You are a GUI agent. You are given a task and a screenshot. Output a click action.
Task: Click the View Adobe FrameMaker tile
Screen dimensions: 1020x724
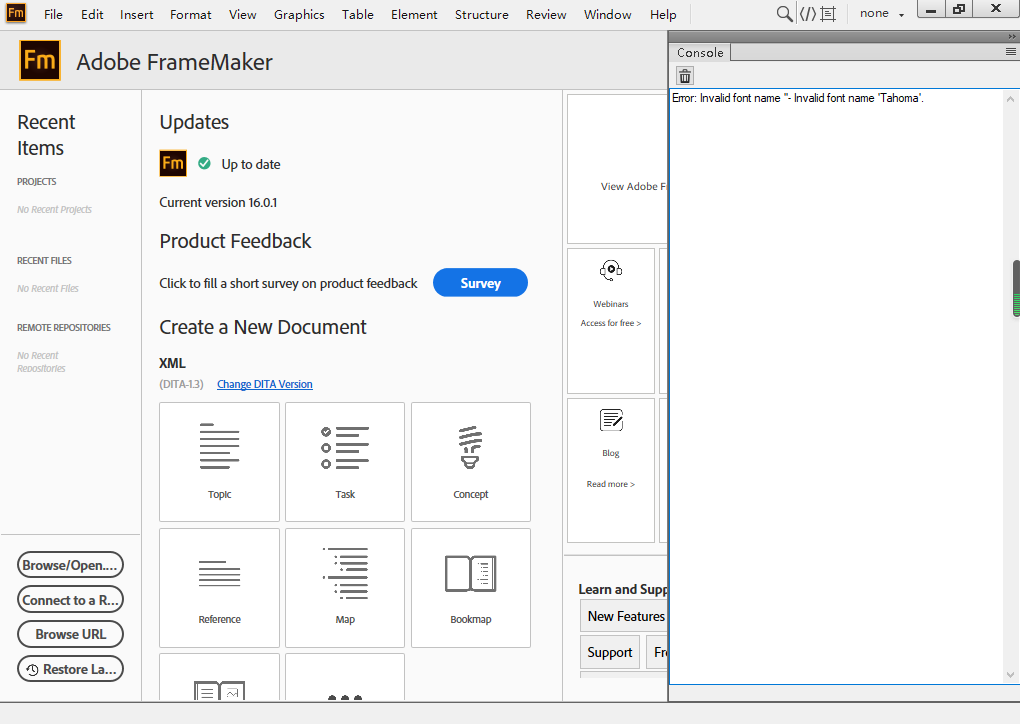tap(617, 168)
